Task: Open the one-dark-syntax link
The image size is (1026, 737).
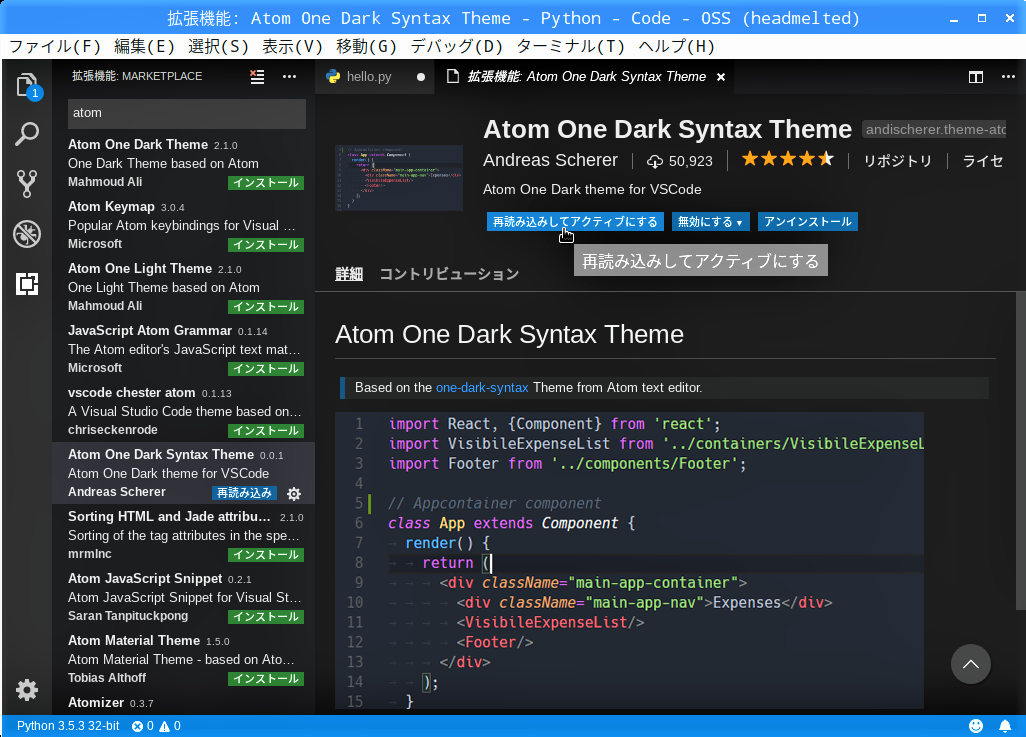Action: 482,387
